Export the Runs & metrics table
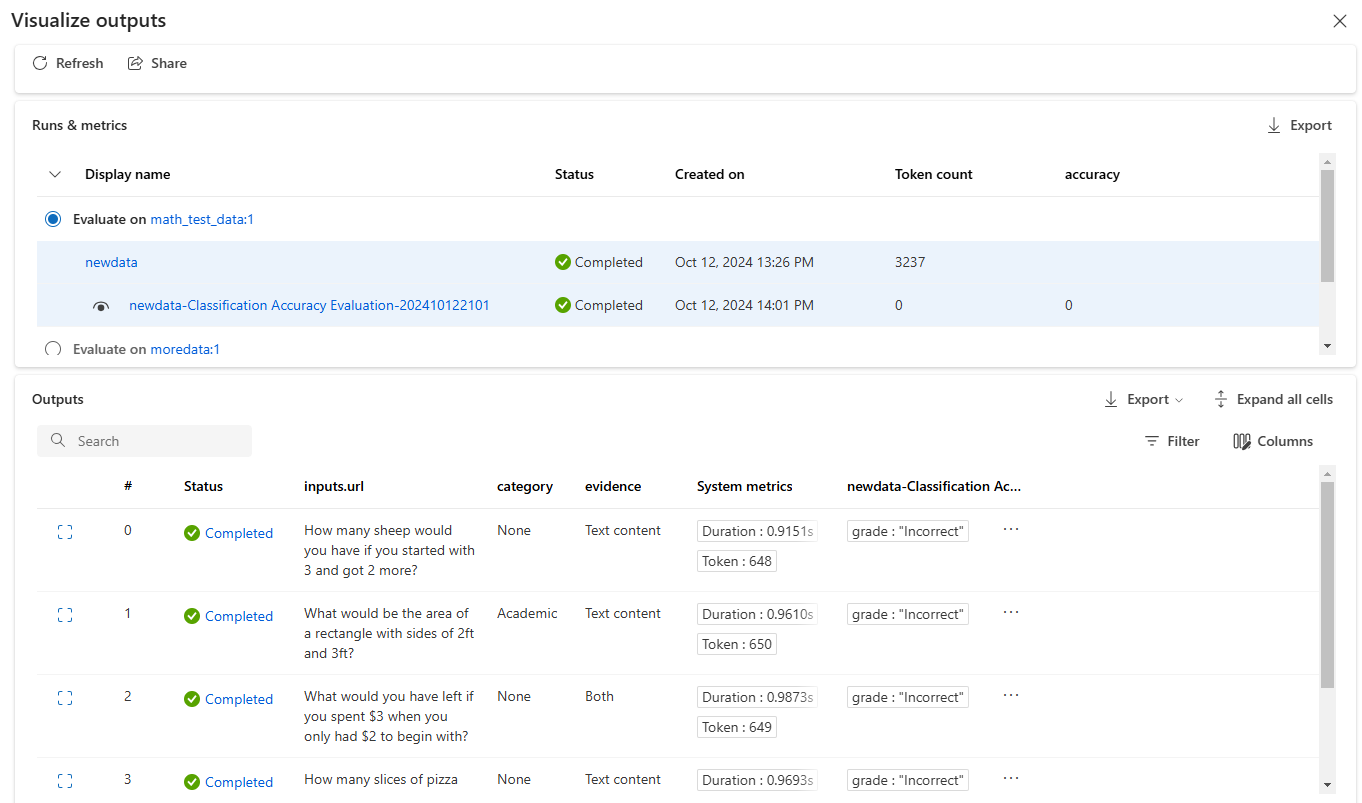1362x803 pixels. (1299, 125)
